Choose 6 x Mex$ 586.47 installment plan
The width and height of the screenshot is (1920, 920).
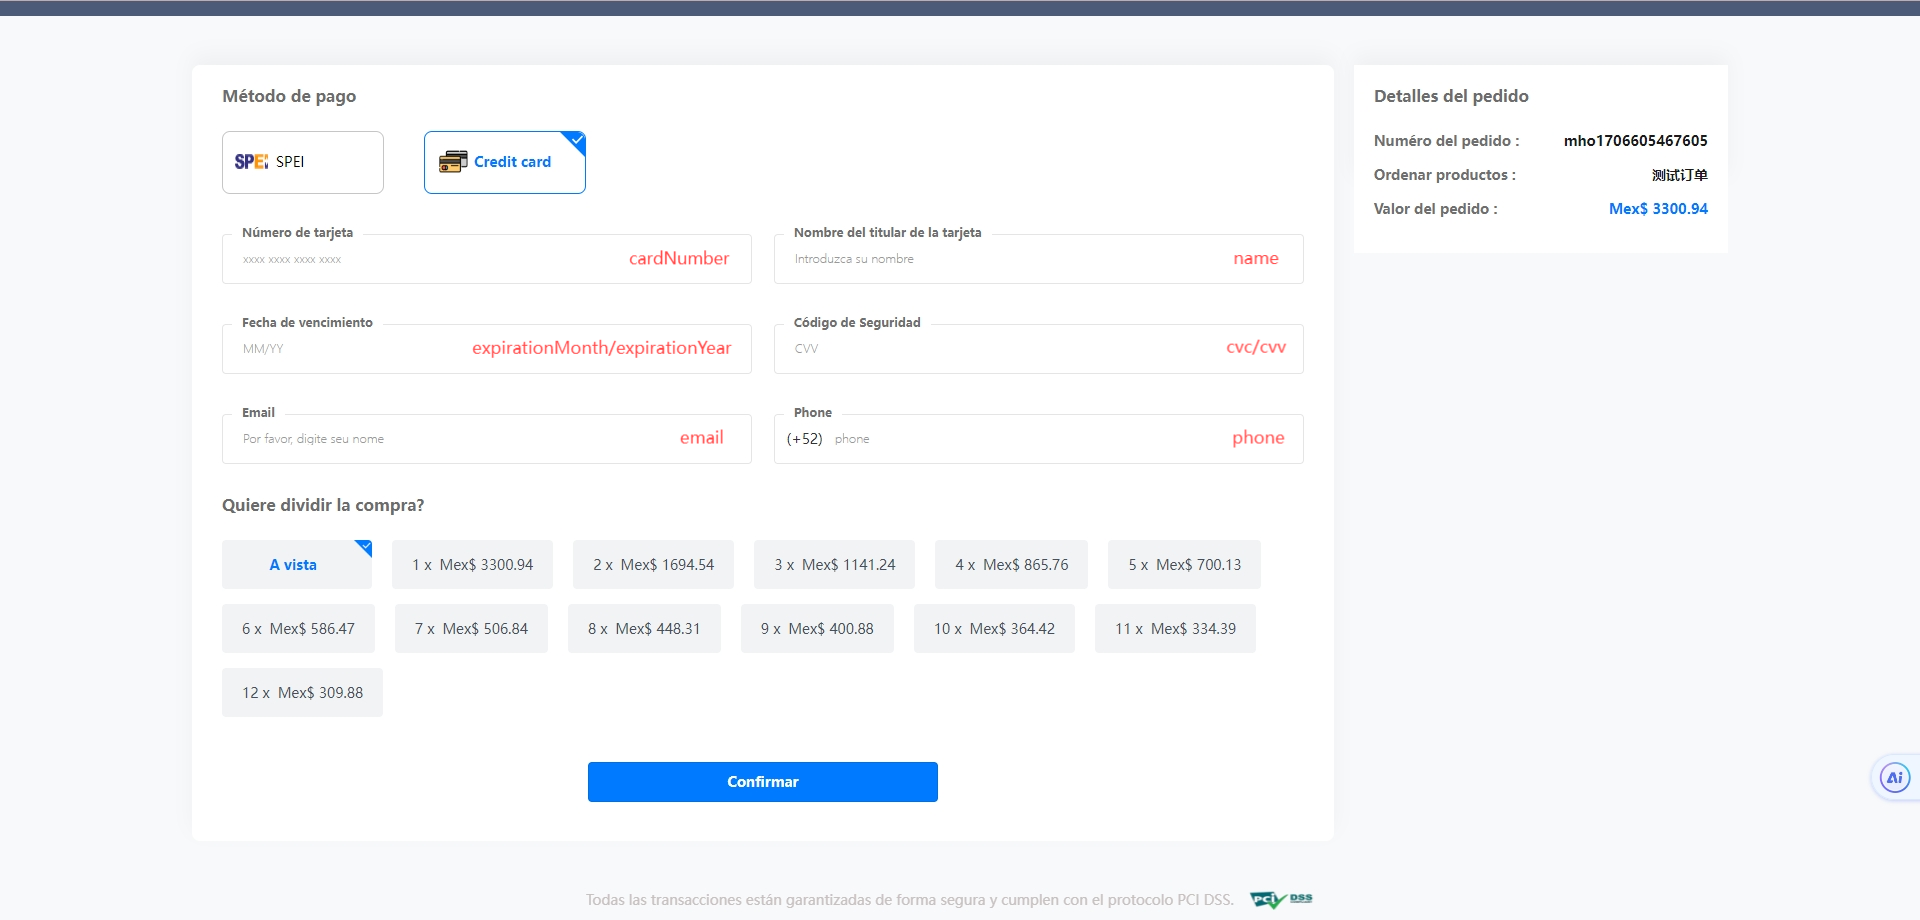coord(298,629)
